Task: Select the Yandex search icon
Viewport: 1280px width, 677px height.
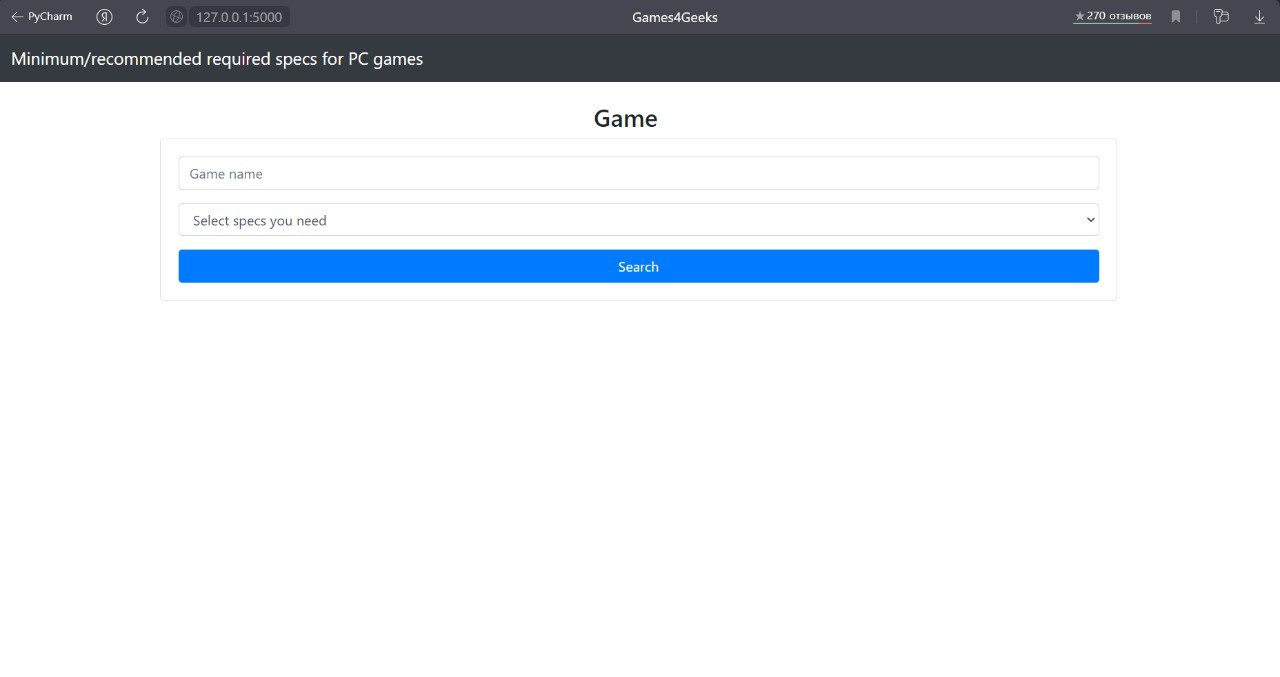Action: [x=104, y=16]
